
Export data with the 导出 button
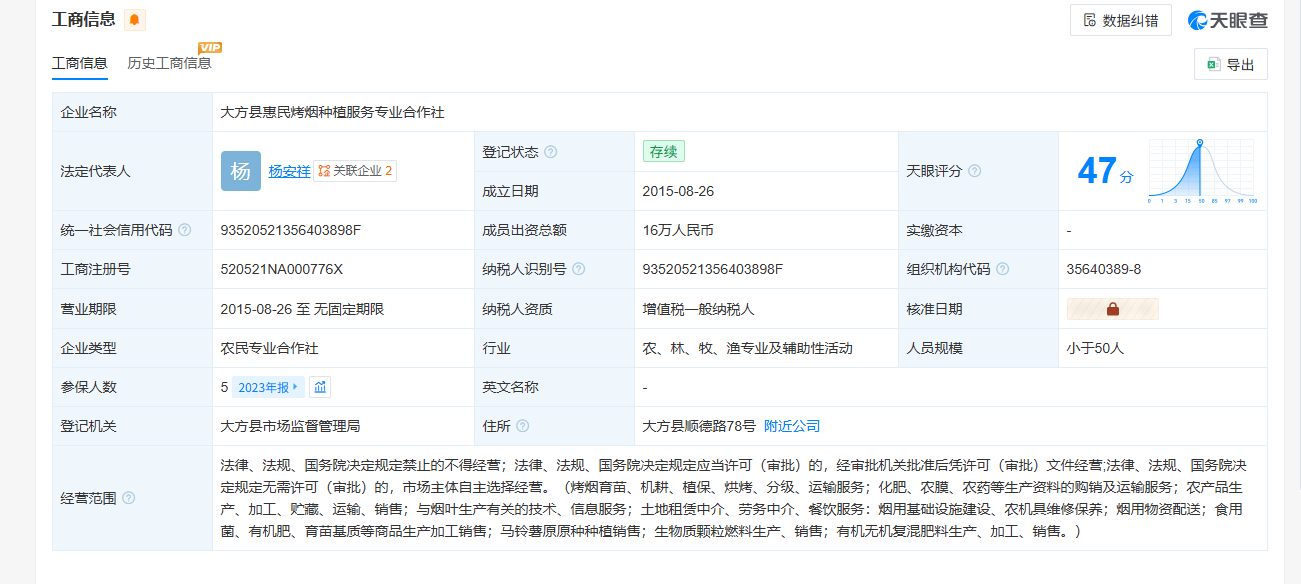coord(1231,64)
